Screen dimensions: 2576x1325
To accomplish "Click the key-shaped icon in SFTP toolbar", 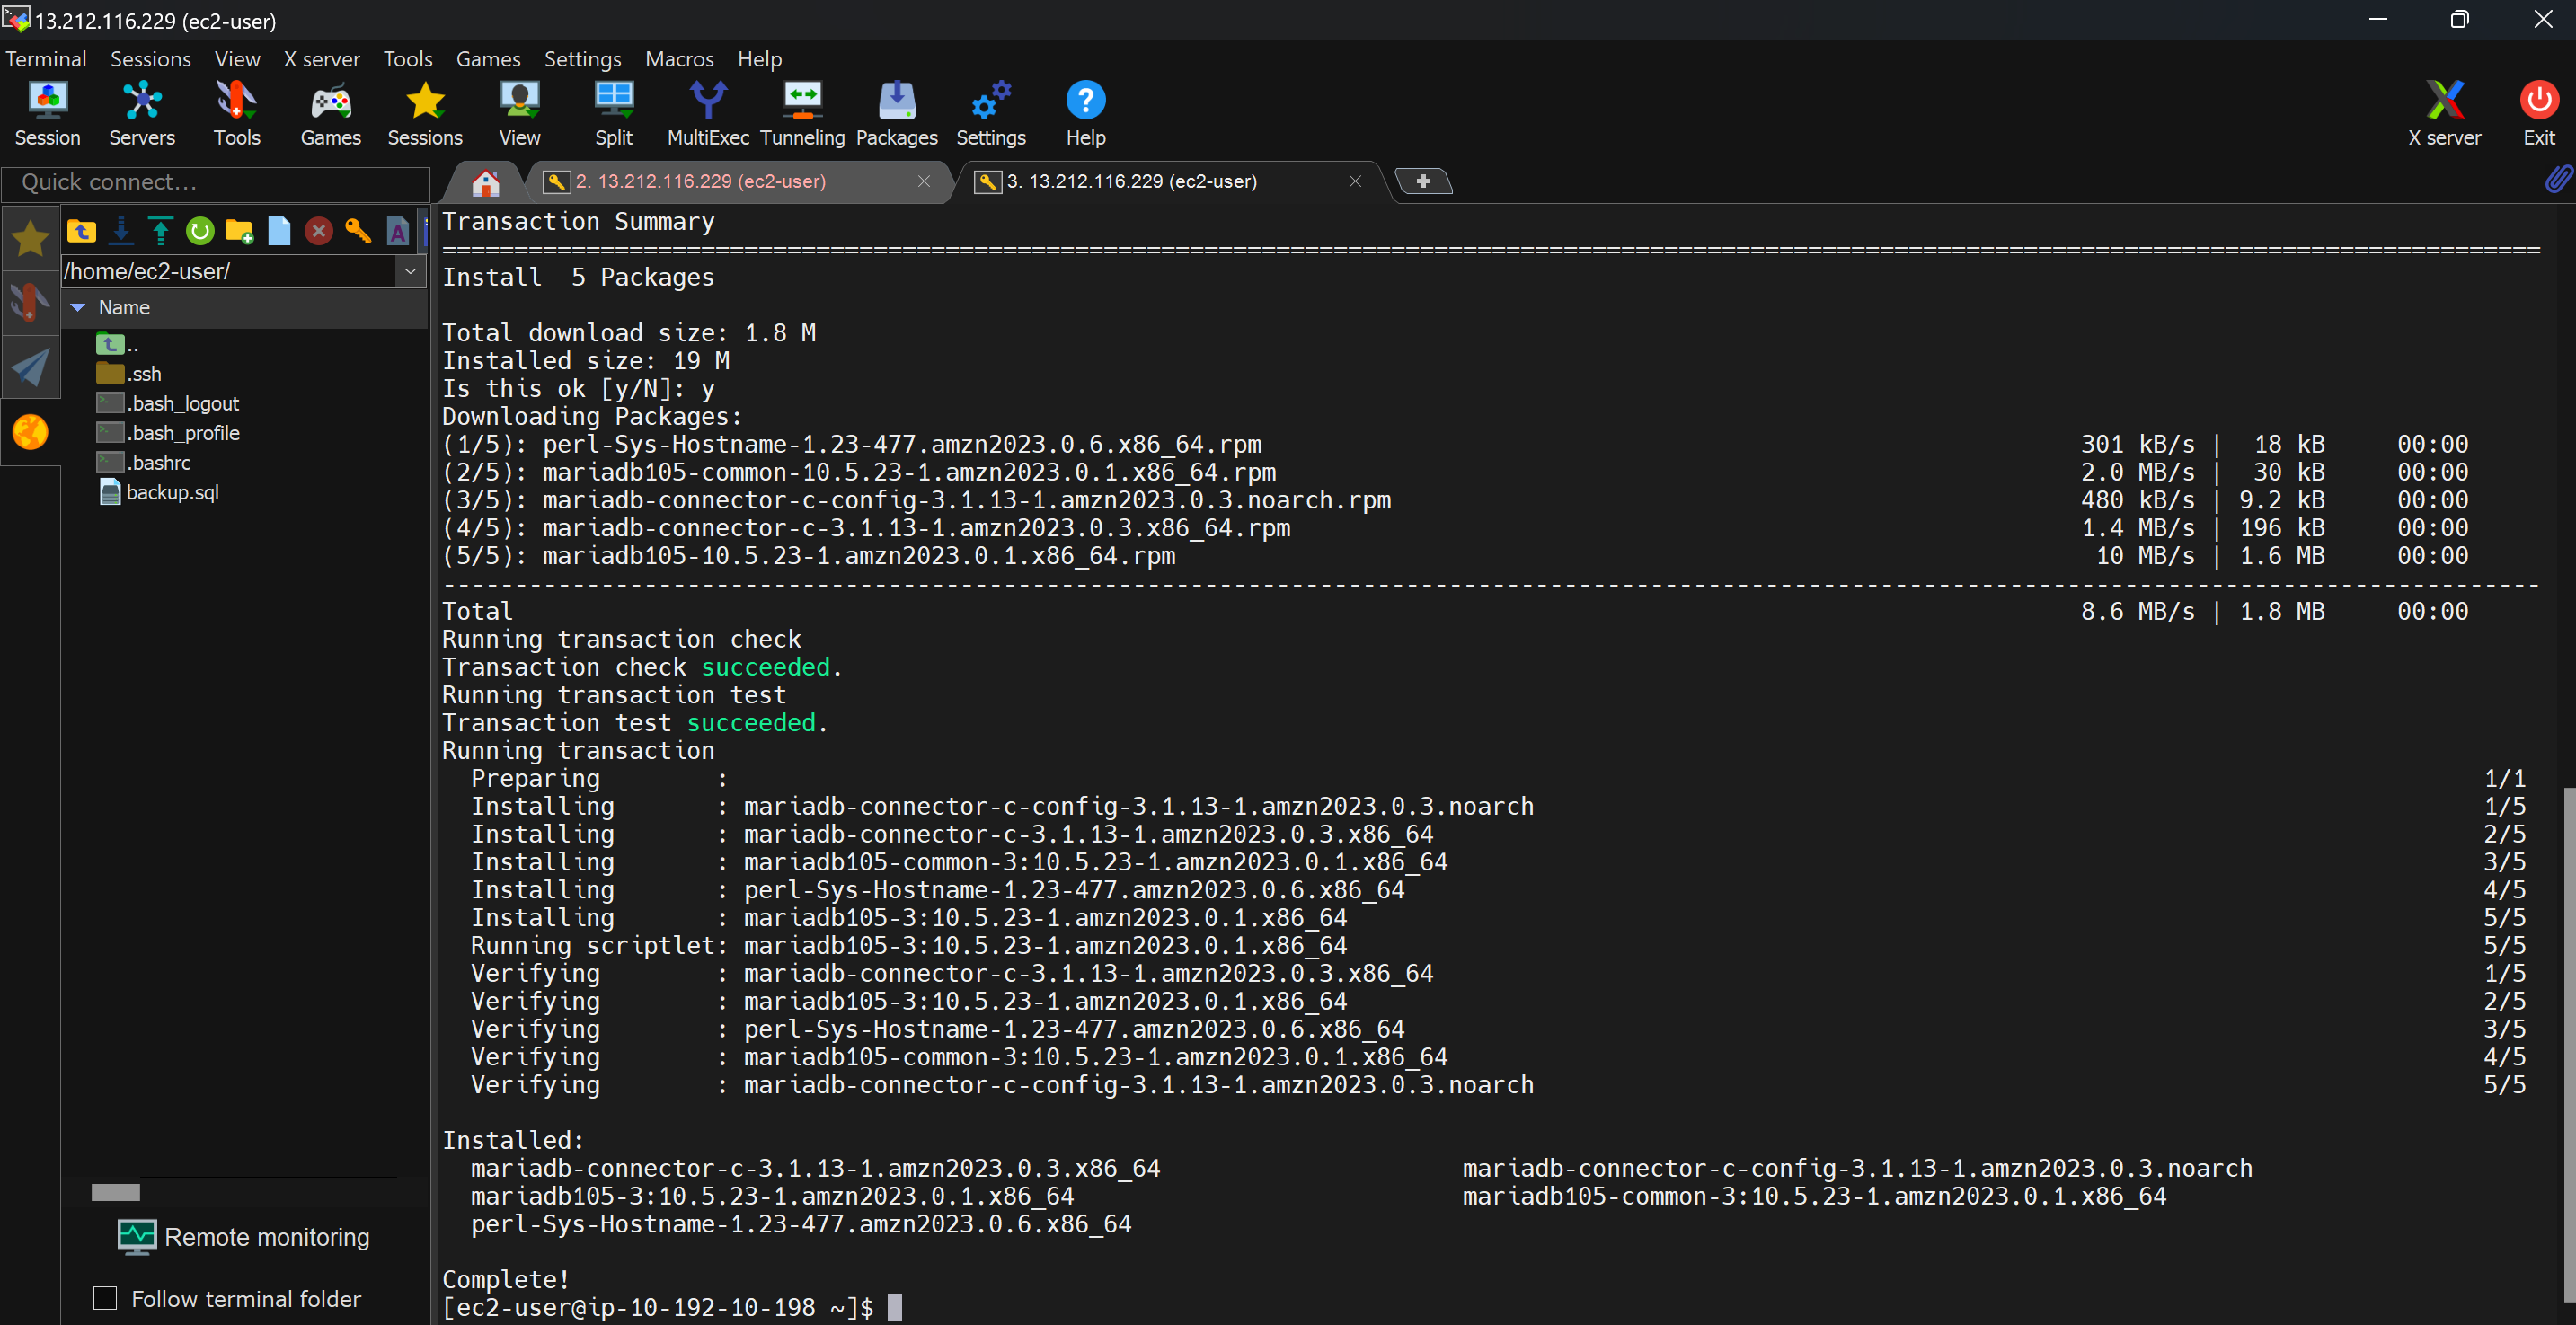I will 358,231.
